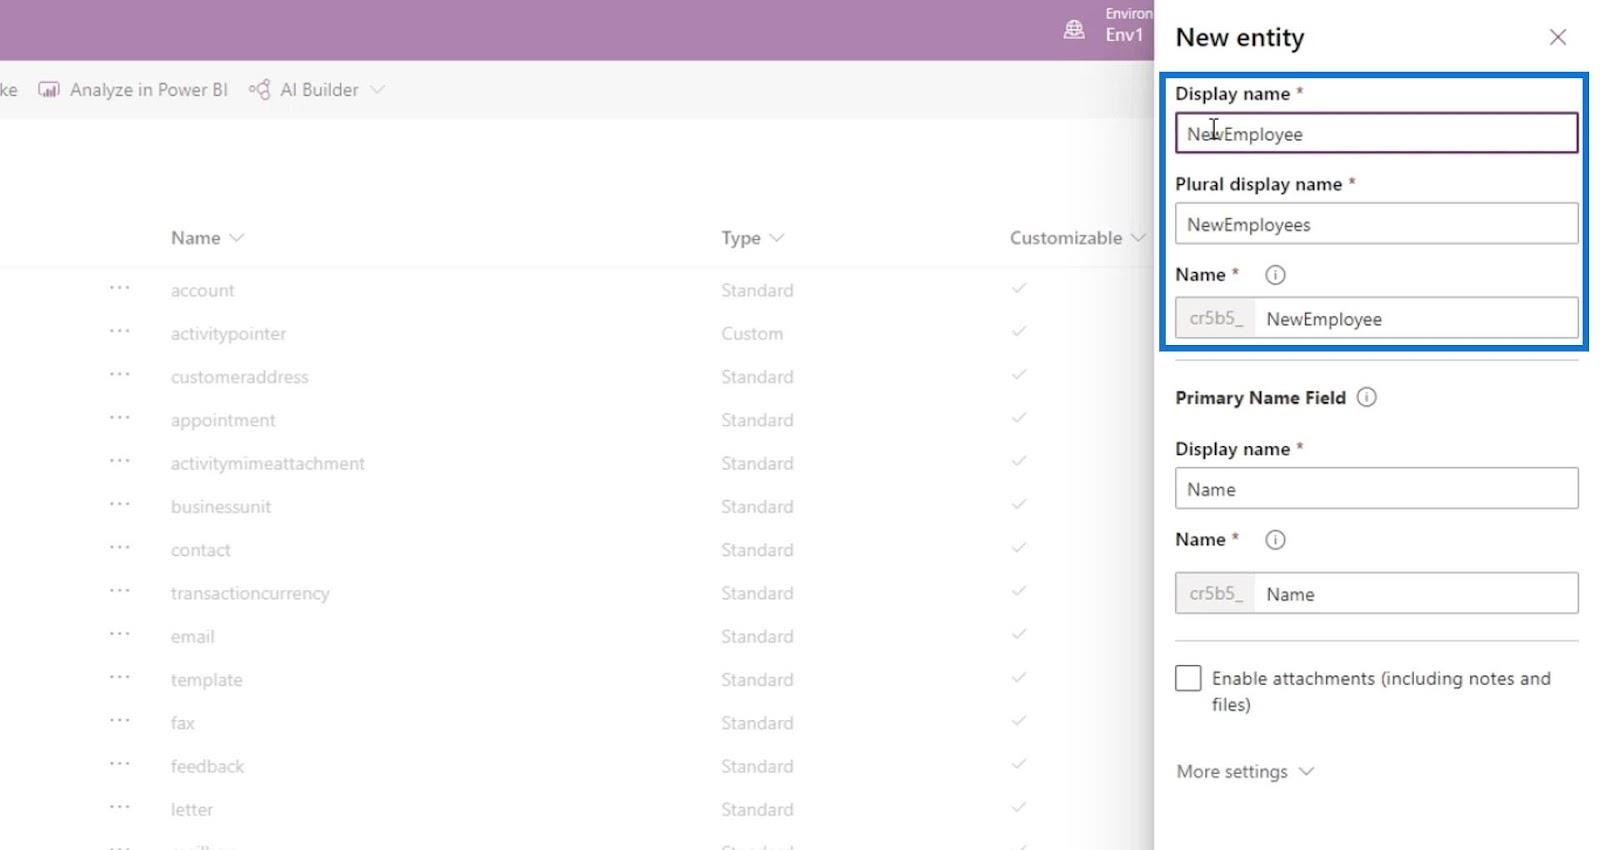This screenshot has height=850, width=1600.
Task: Open the account entity
Action: pyautogui.click(x=203, y=291)
